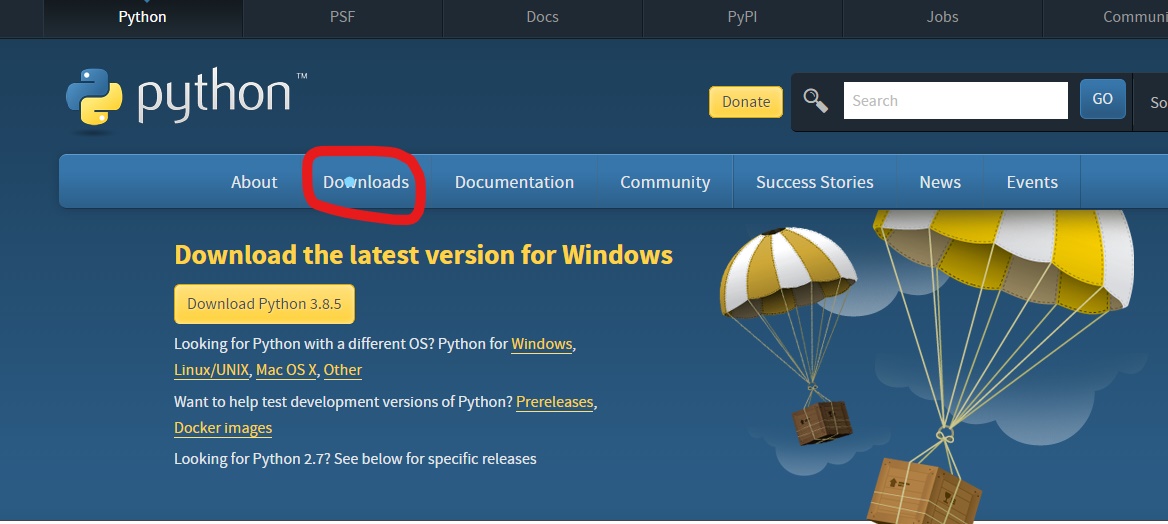Click the Python logo in header
Image resolution: width=1168 pixels, height=524 pixels.
(x=186, y=98)
